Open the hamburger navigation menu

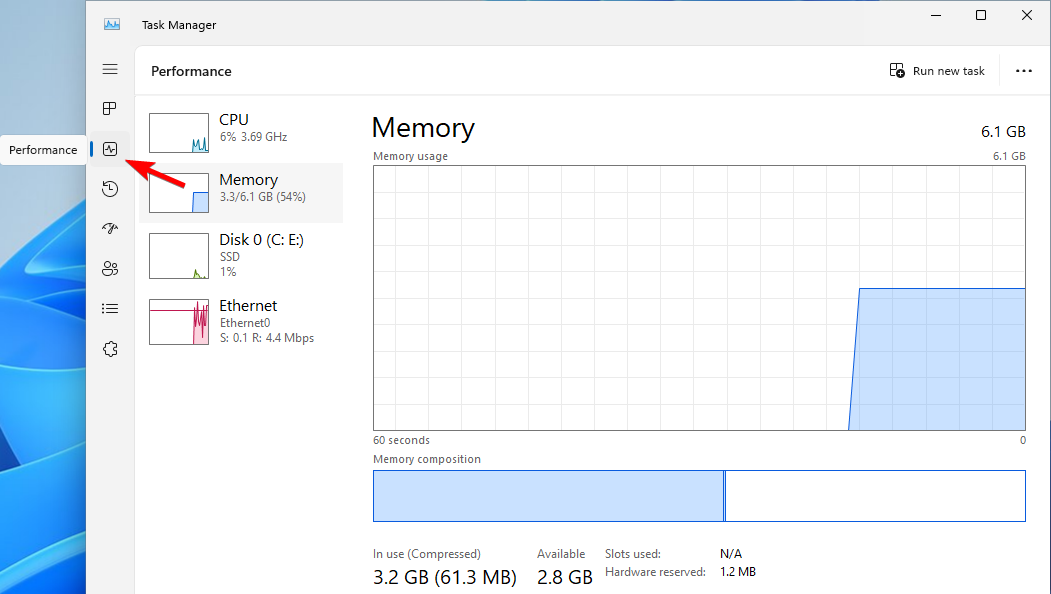(110, 69)
